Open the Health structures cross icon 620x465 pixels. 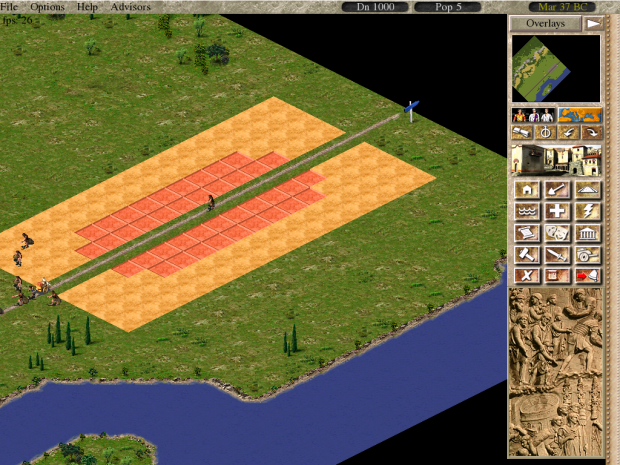click(x=557, y=212)
